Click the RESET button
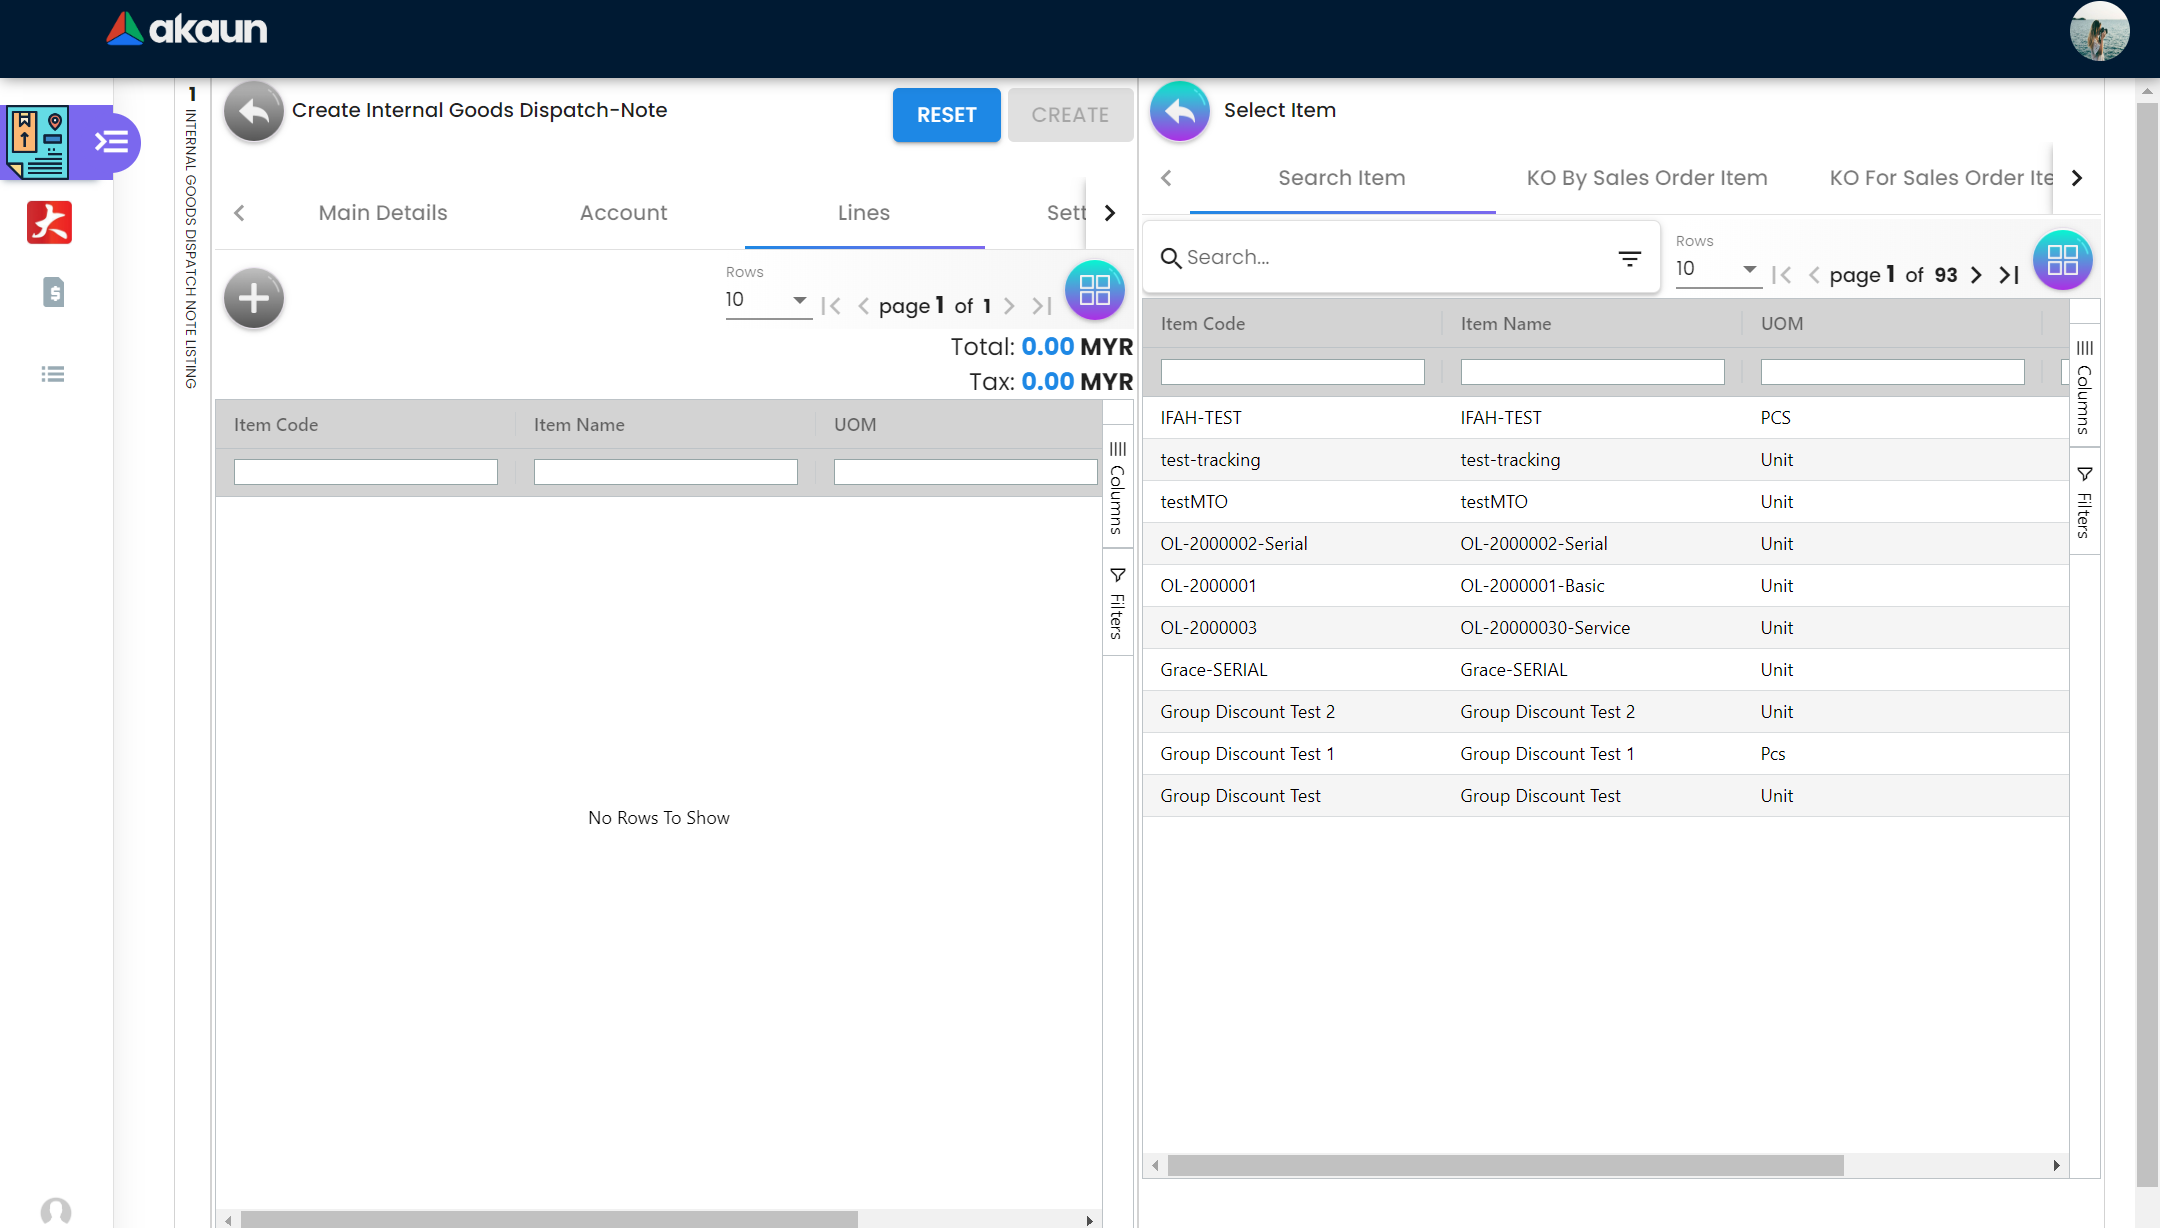Screen dimensions: 2160x1228 pos(946,115)
